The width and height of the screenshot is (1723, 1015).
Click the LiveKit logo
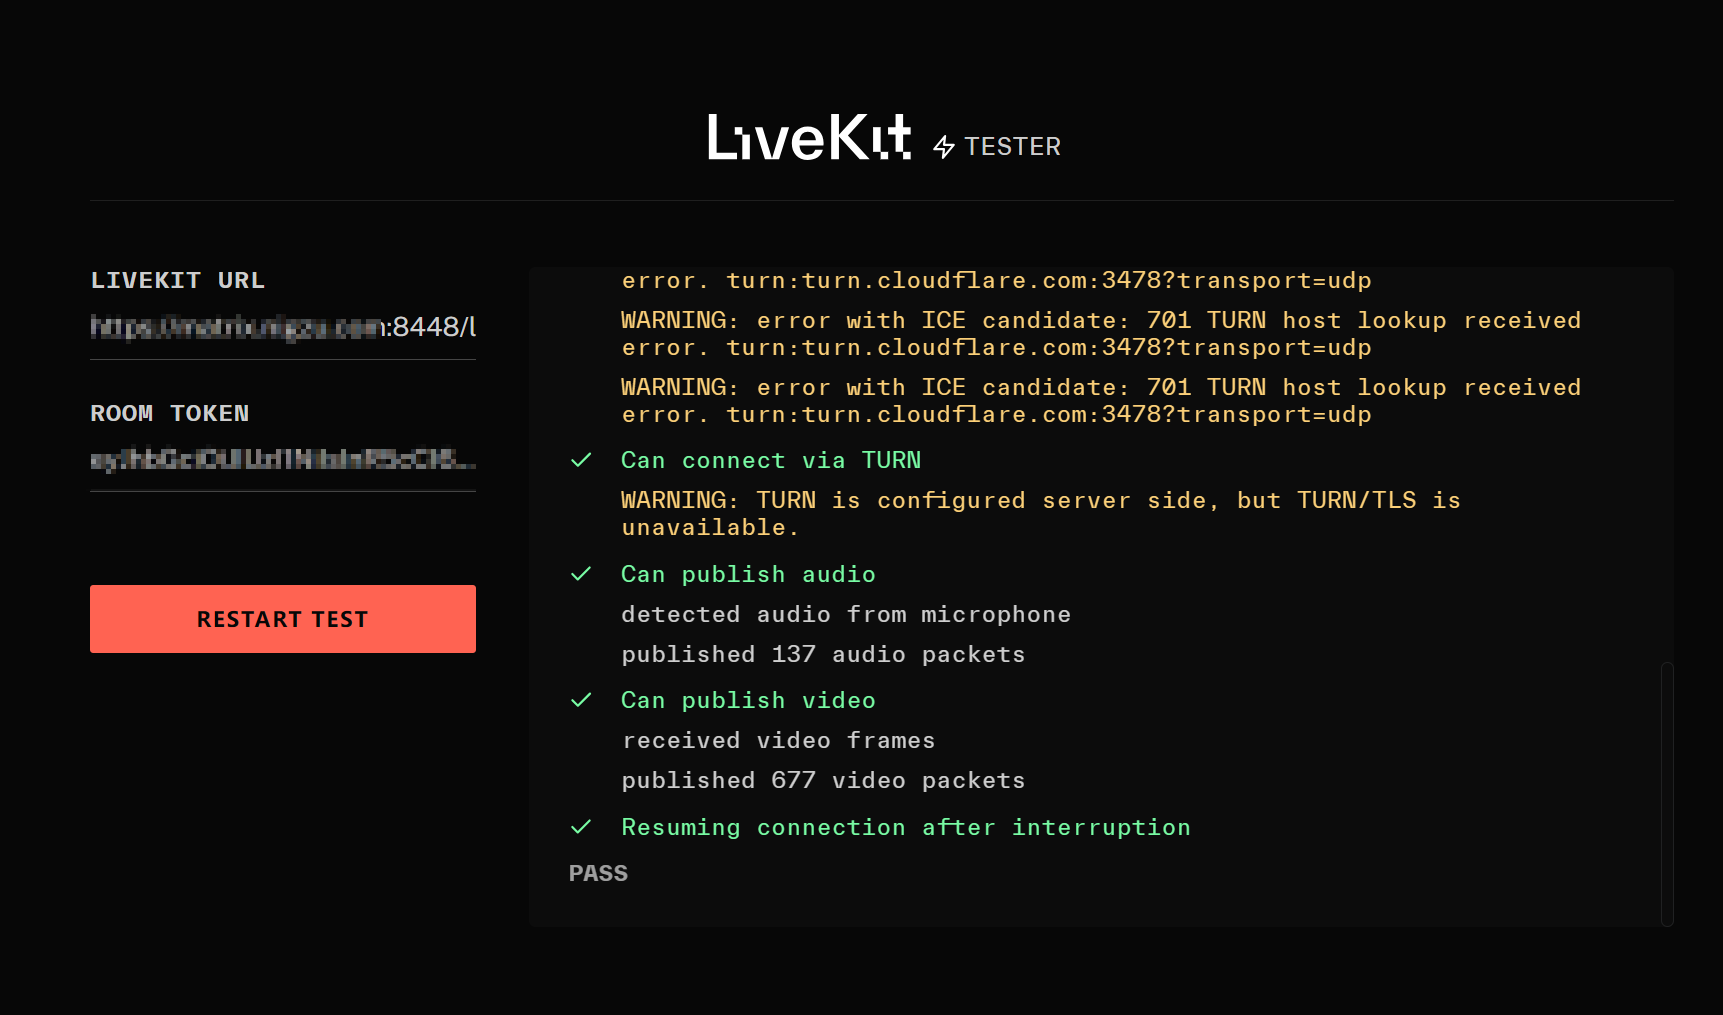[809, 137]
